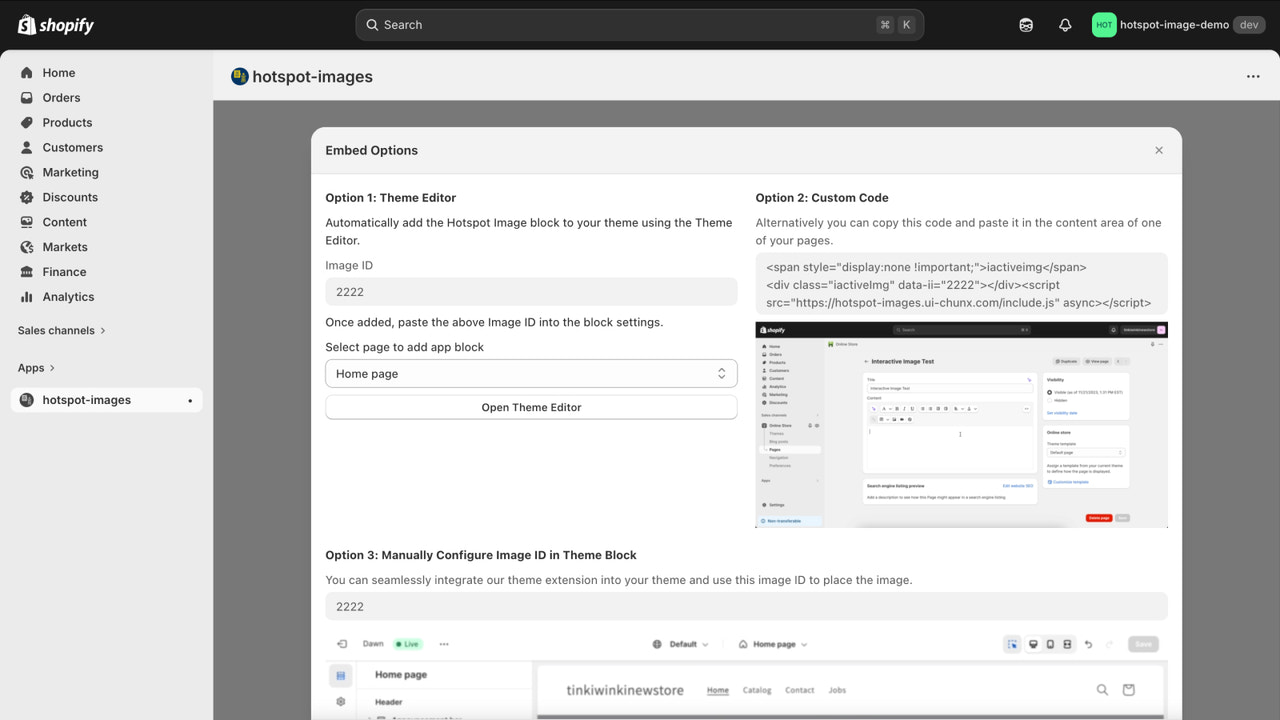Open the Select page dropdown

pos(531,374)
